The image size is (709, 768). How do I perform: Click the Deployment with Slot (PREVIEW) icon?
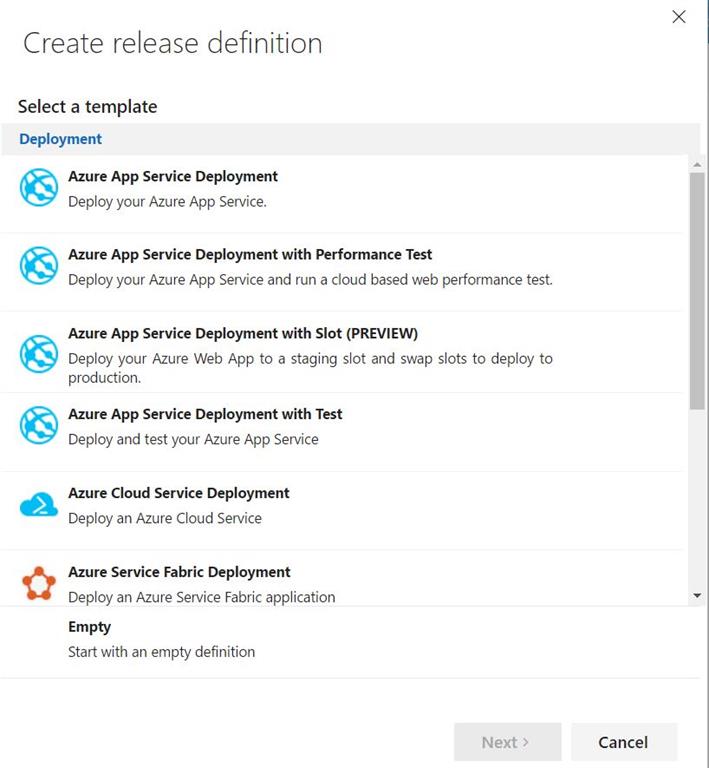pyautogui.click(x=39, y=353)
